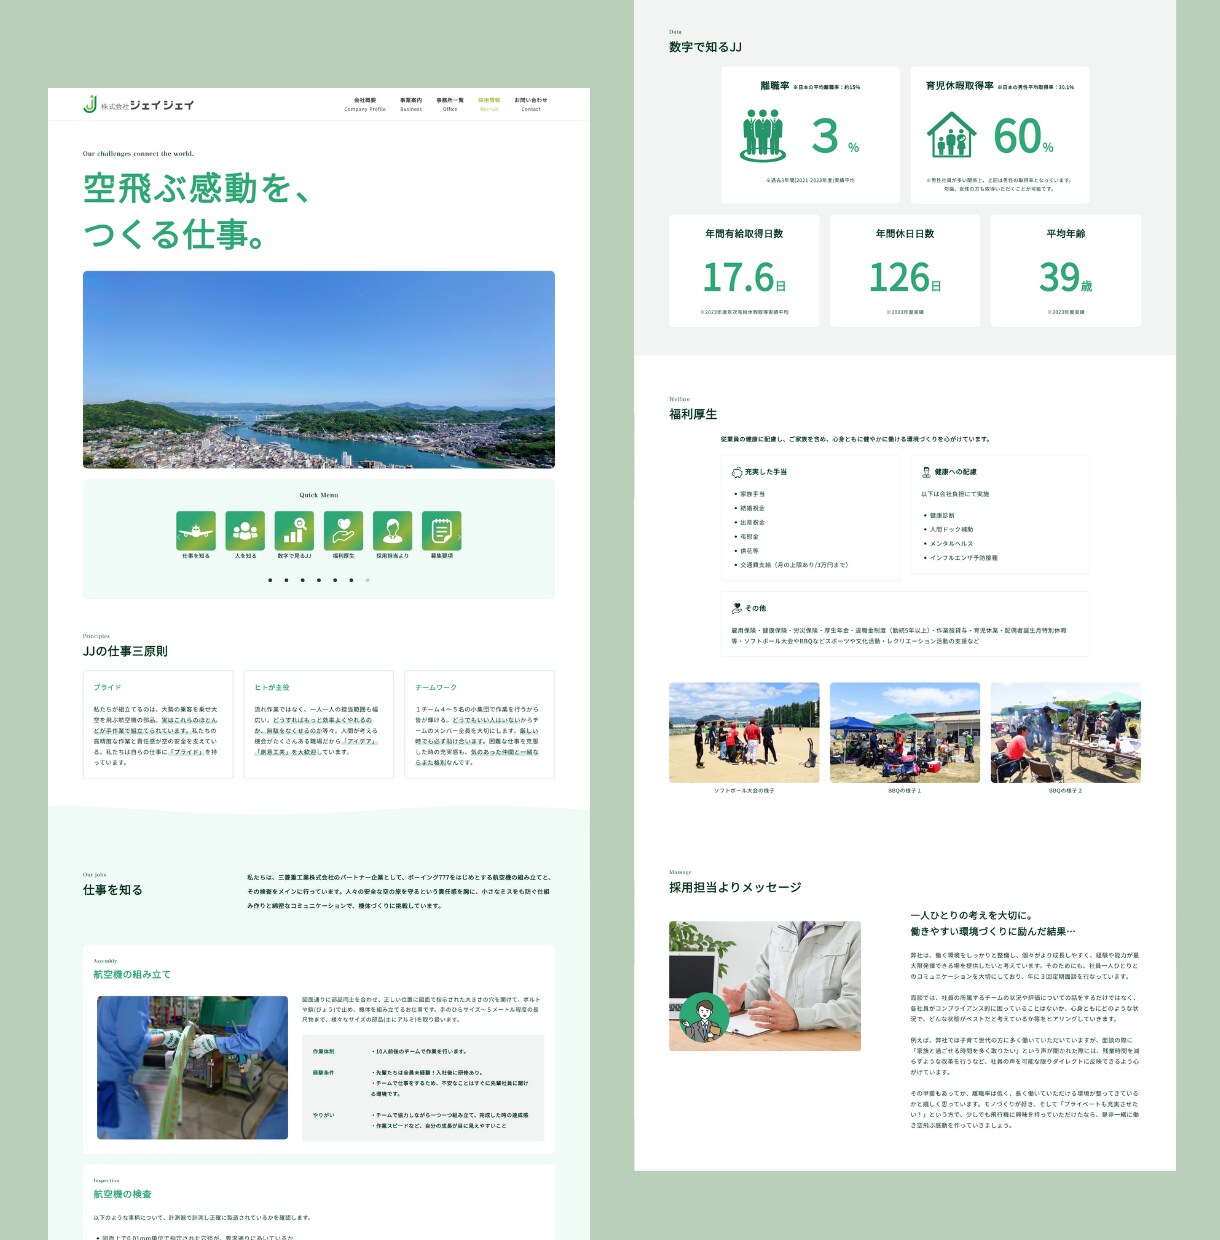Click the チームワーク principle card title
The image size is (1220, 1240).
tap(436, 688)
